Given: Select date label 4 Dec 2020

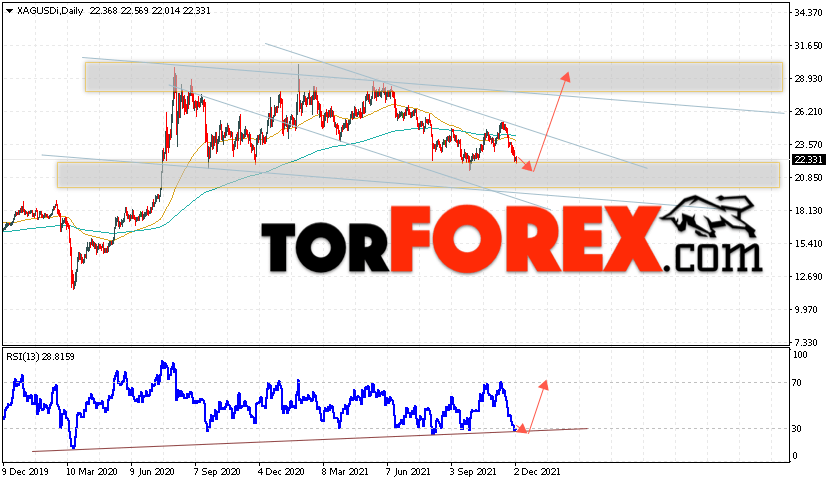Looking at the screenshot, I should (282, 471).
